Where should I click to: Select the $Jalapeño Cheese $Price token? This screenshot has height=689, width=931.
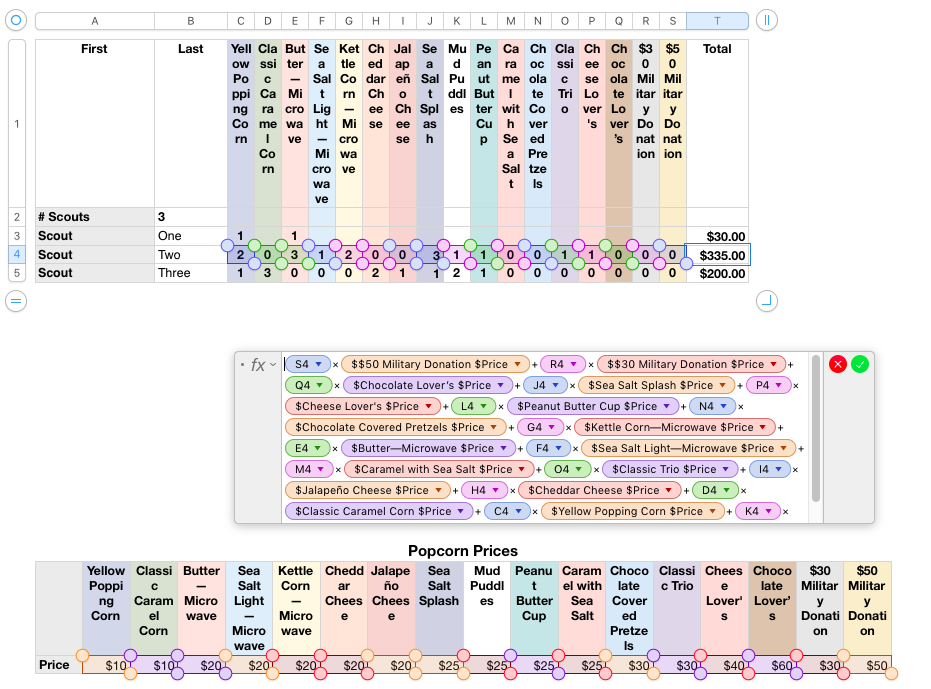pos(368,490)
